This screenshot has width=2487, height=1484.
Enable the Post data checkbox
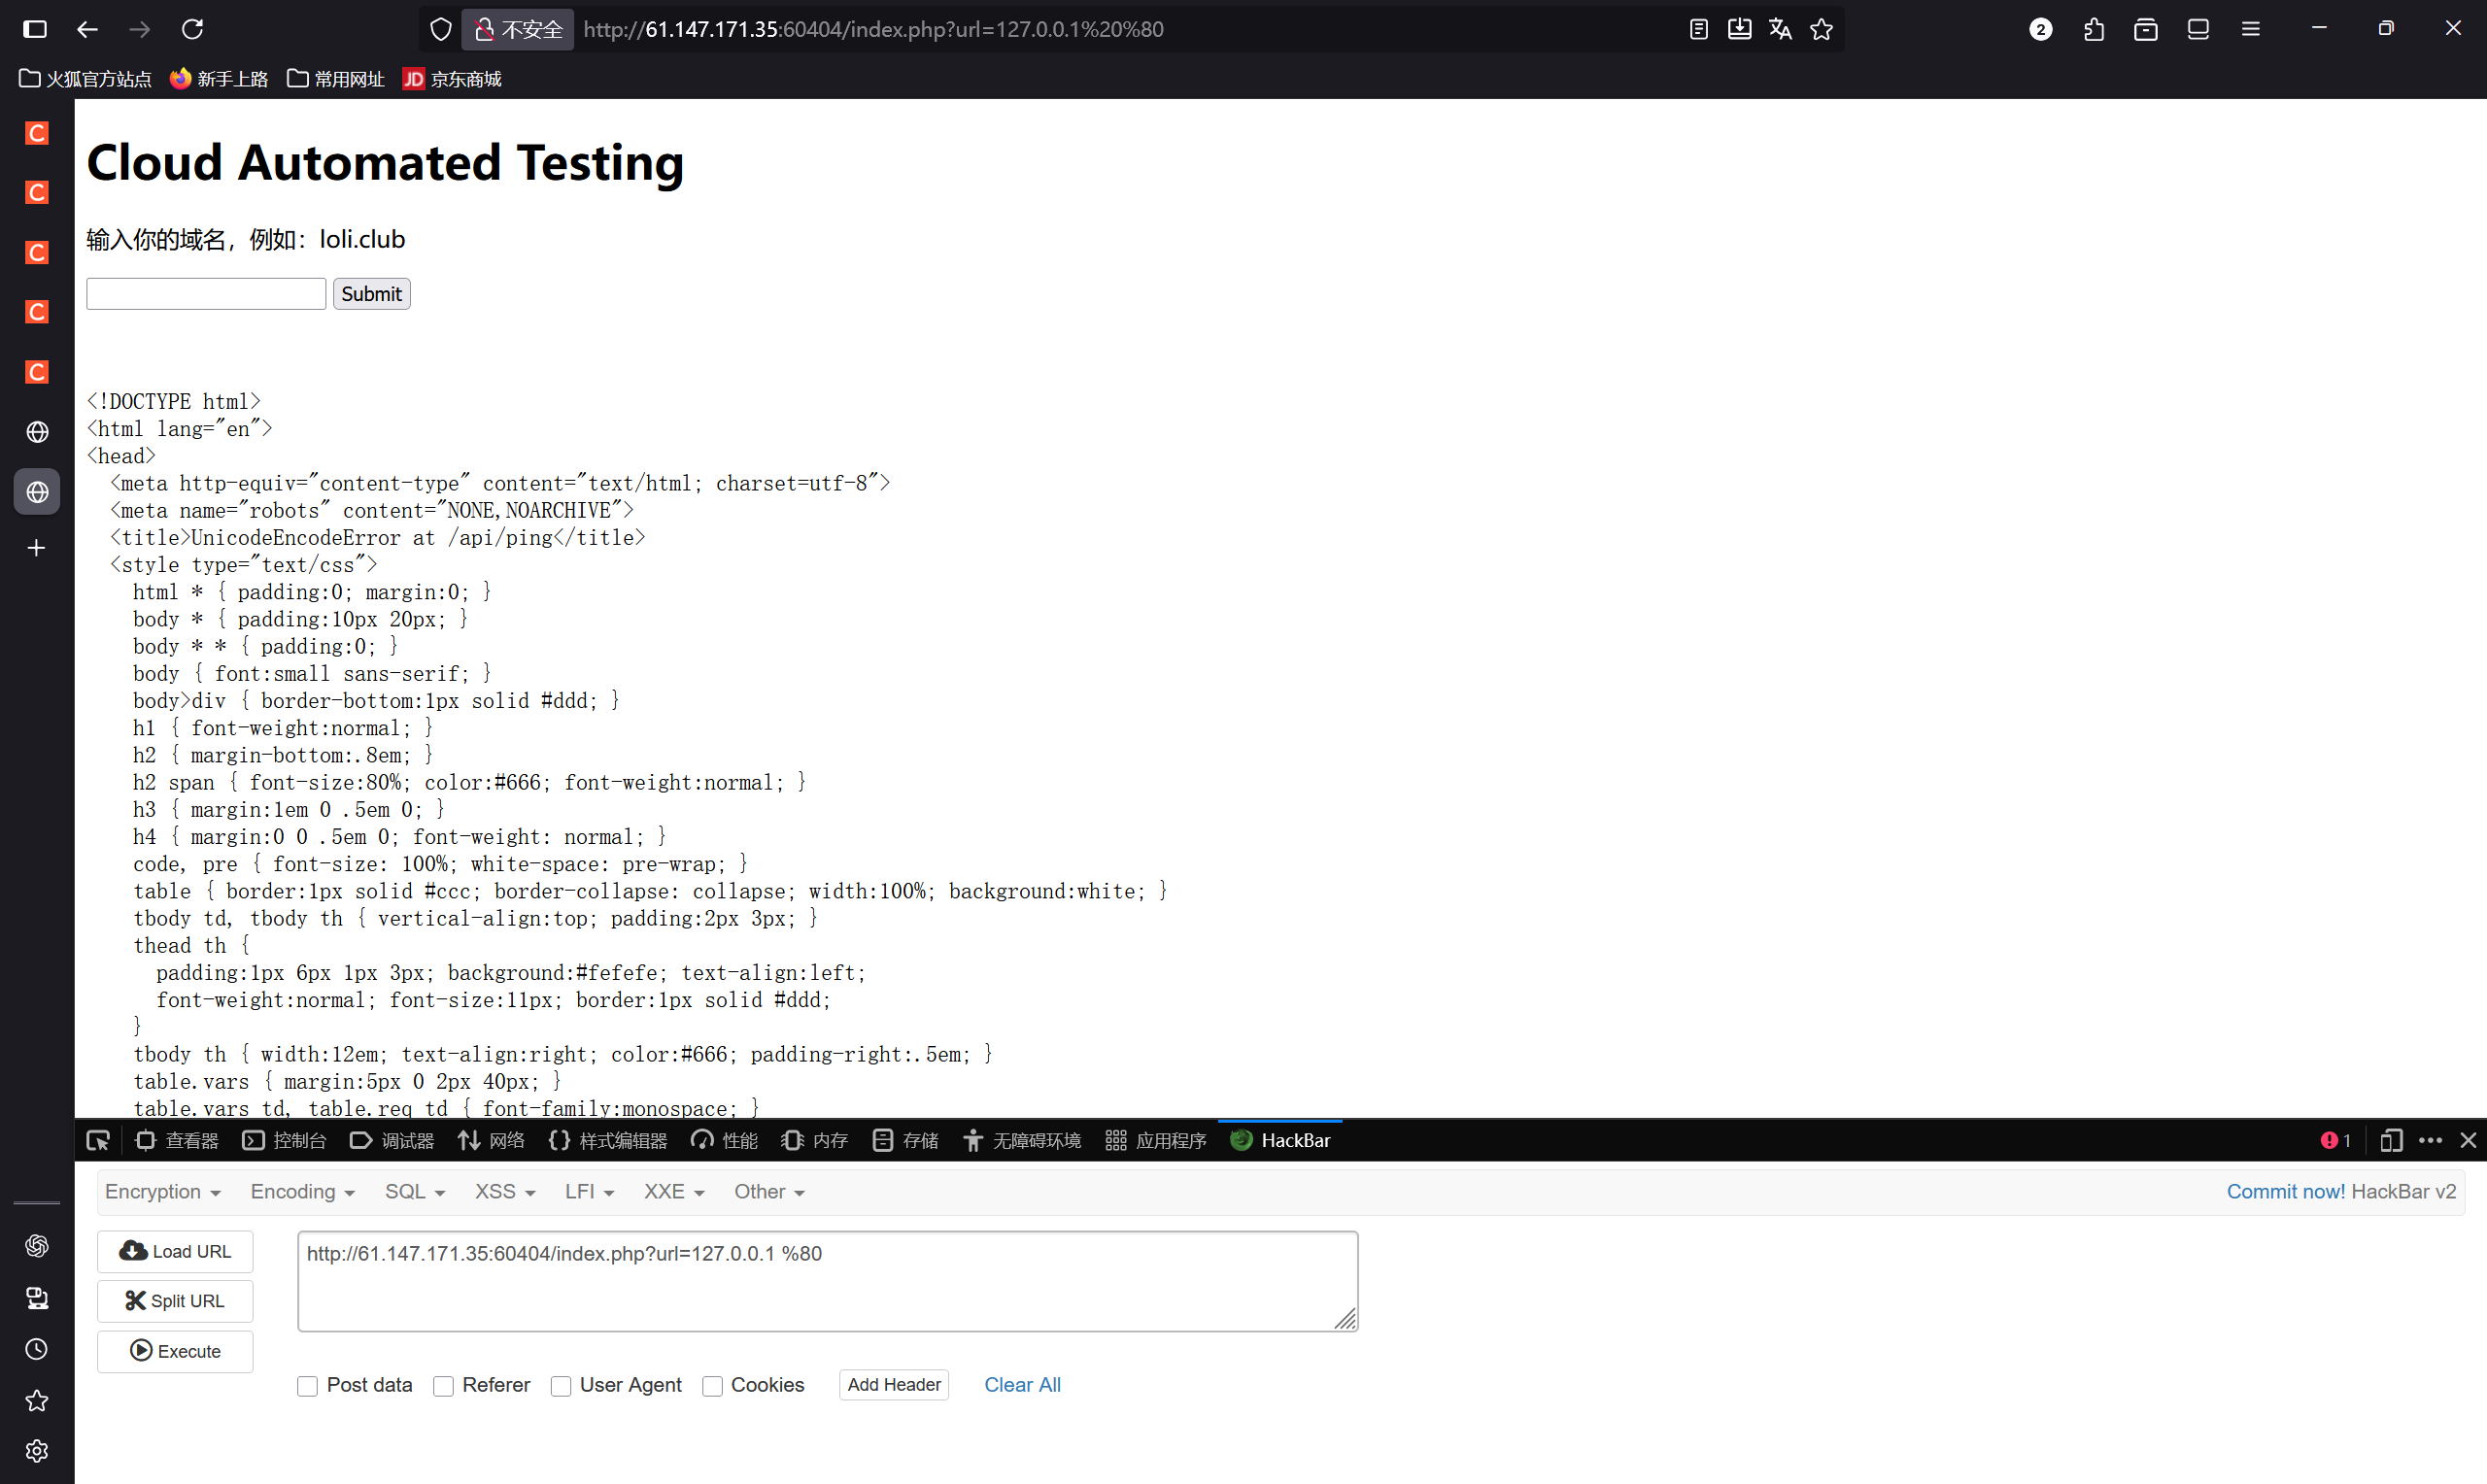pyautogui.click(x=308, y=1386)
